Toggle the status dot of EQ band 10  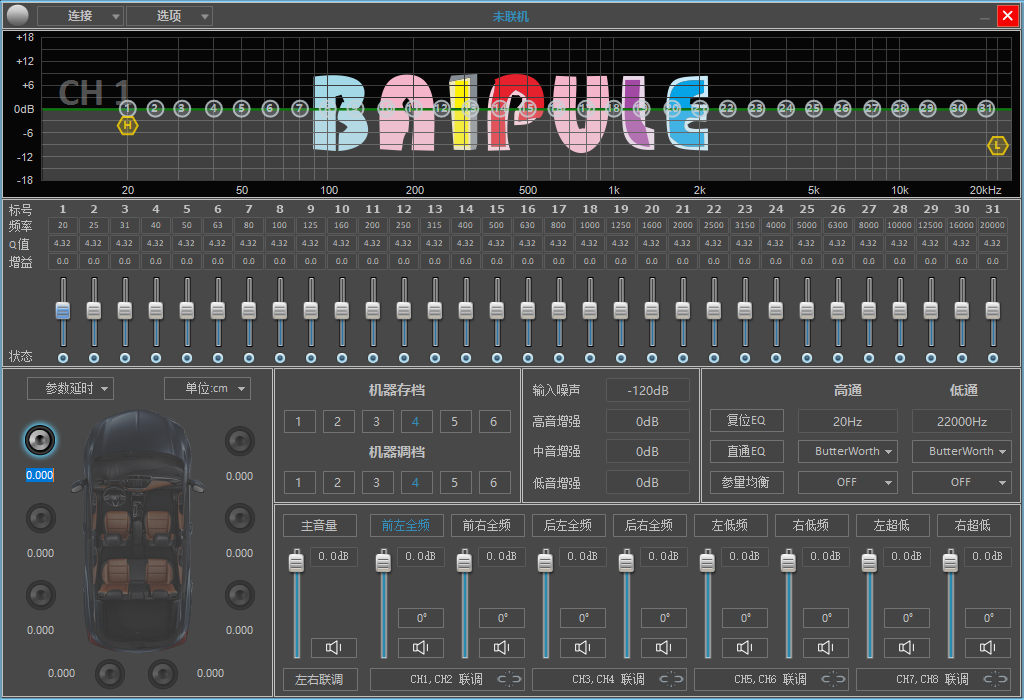pyautogui.click(x=342, y=358)
